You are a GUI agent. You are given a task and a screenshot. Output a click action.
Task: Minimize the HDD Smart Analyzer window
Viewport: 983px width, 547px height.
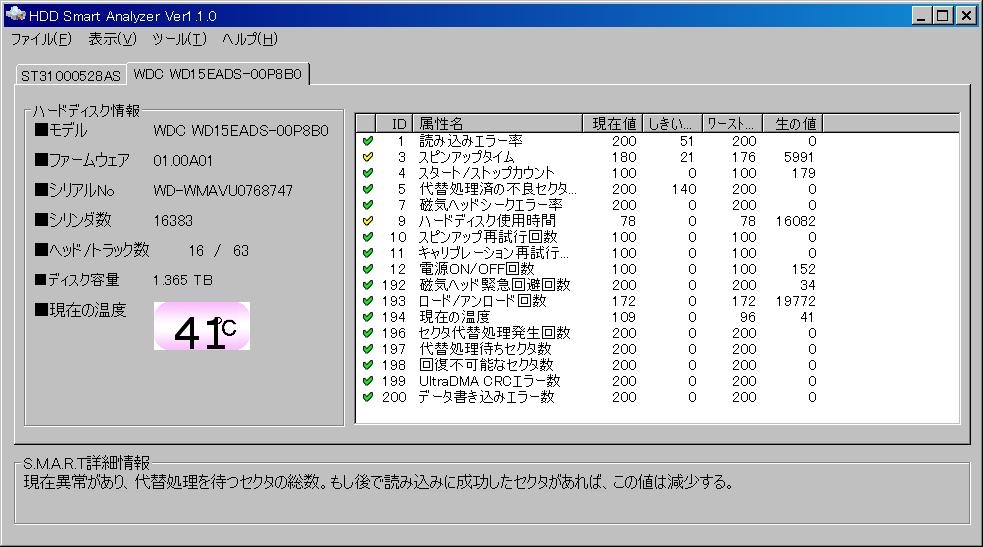point(921,15)
